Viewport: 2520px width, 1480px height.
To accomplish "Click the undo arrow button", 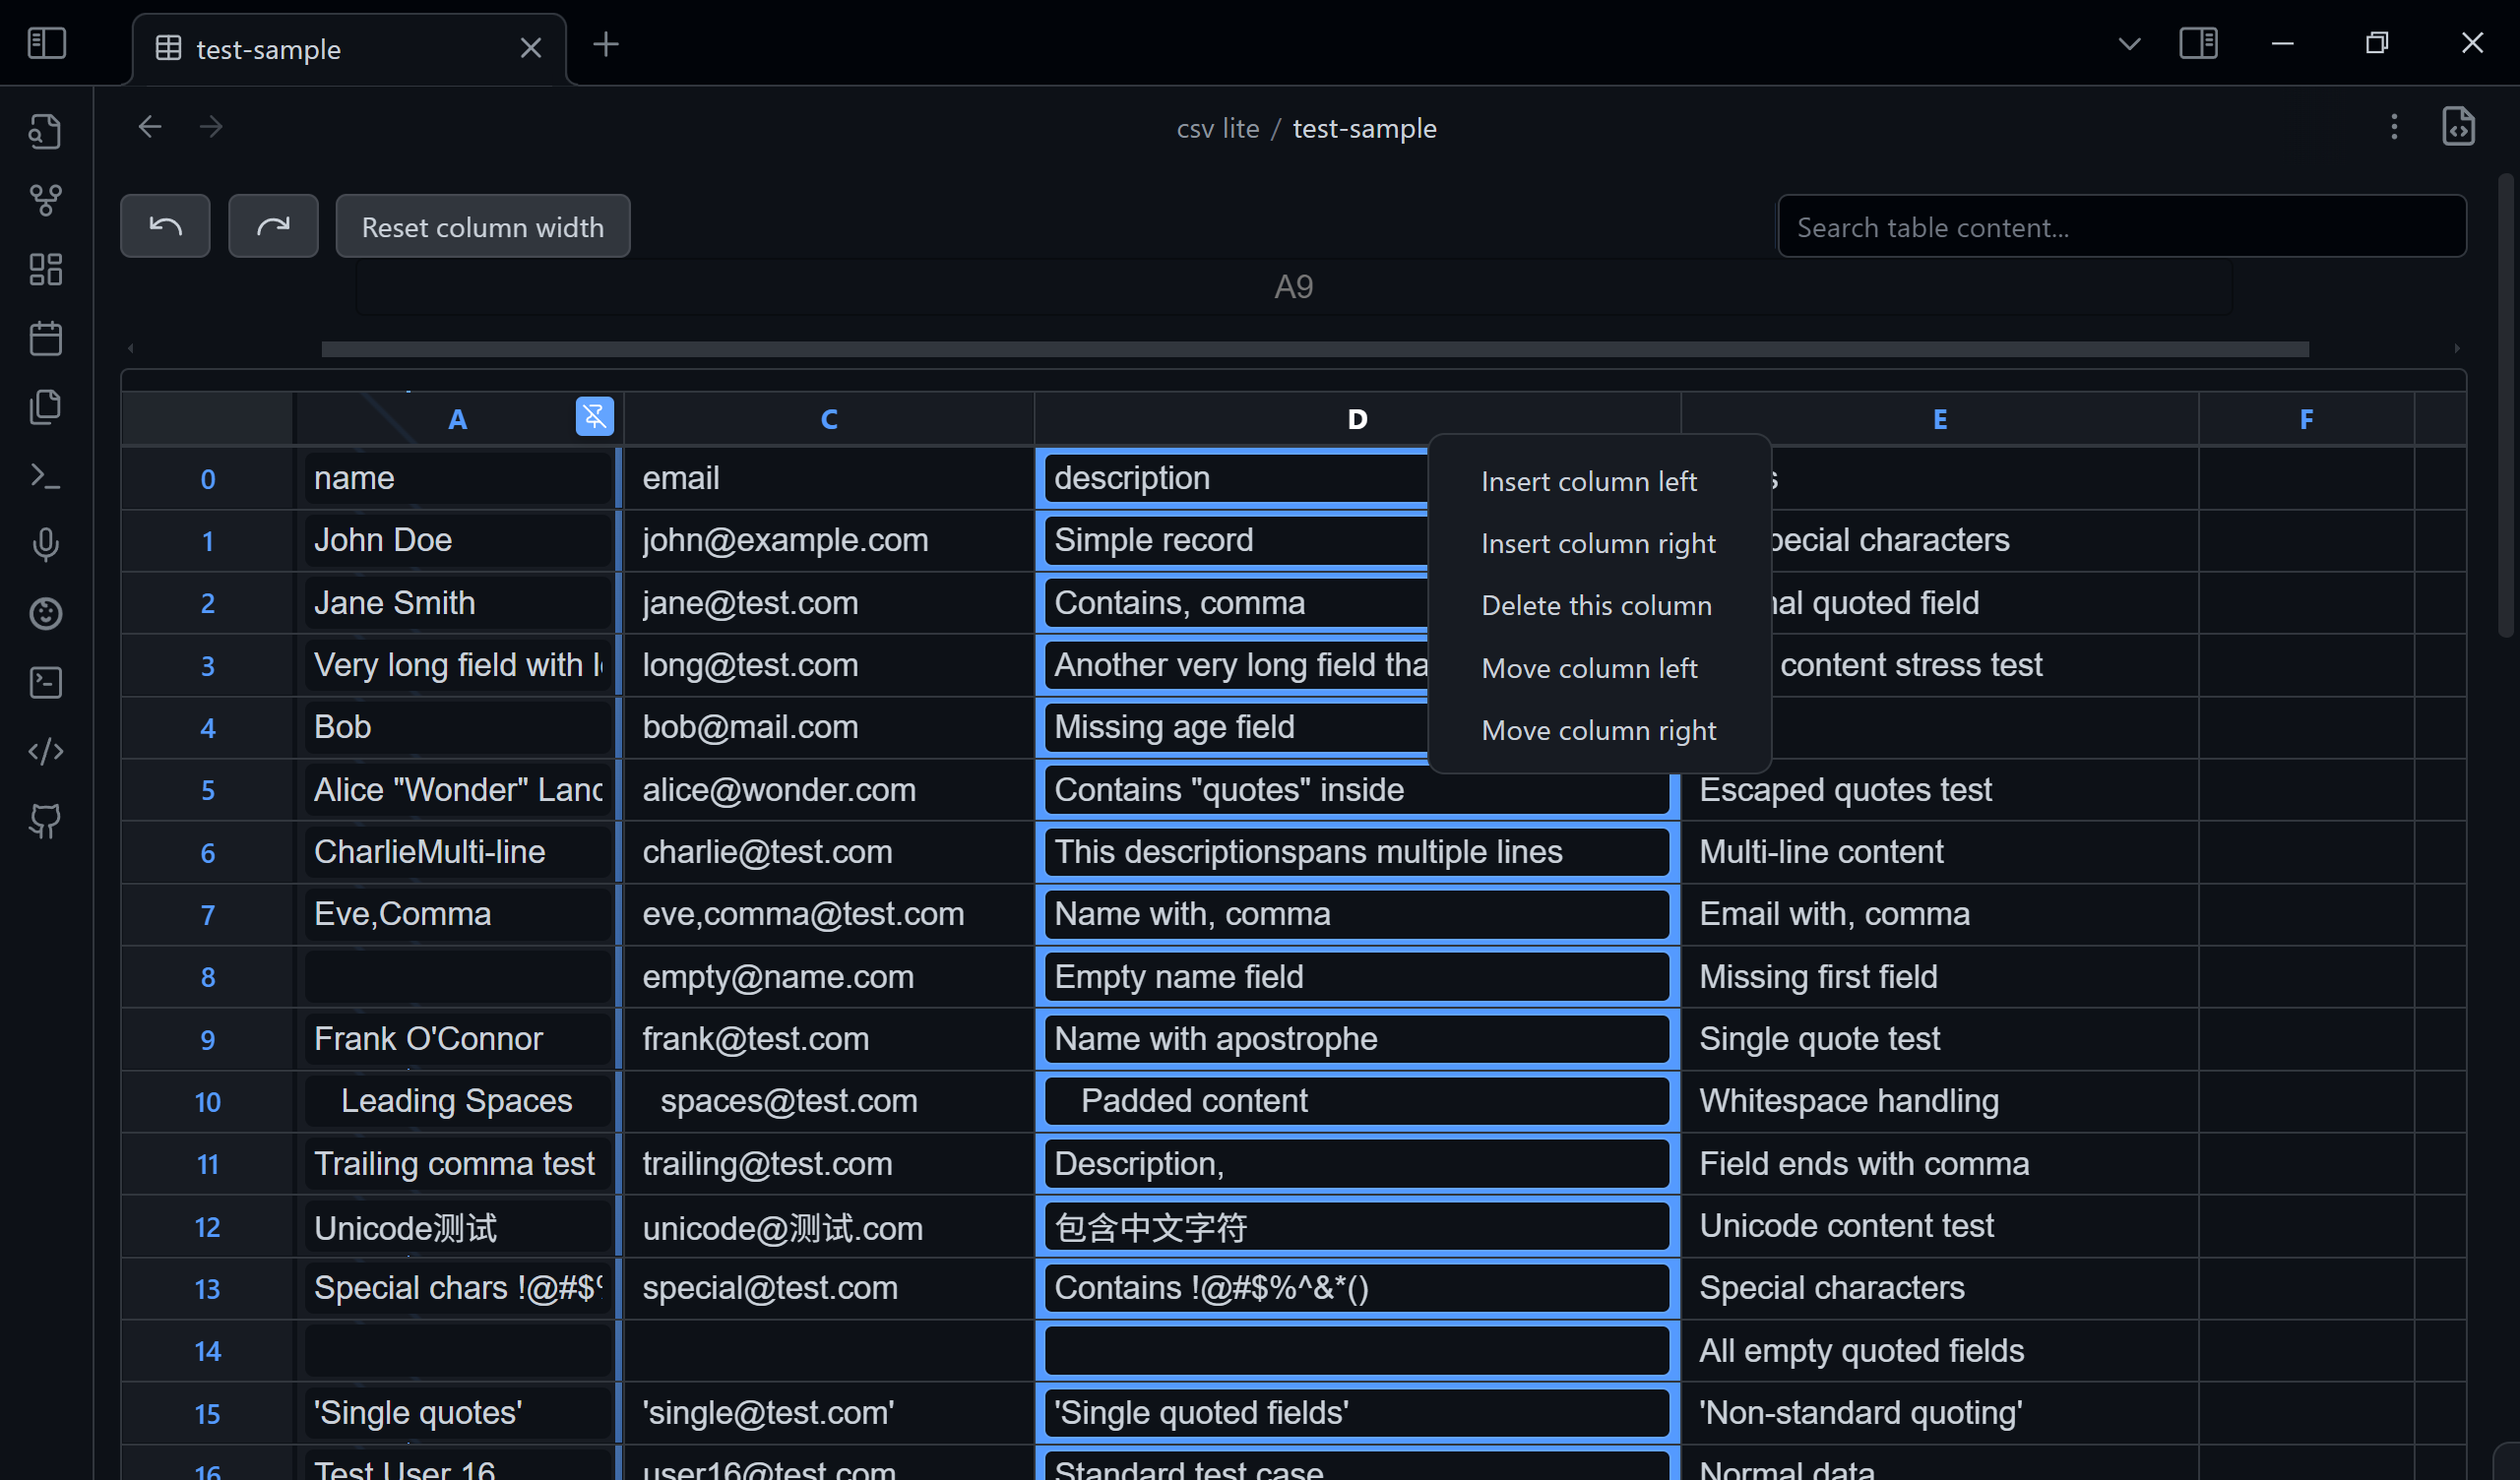I will 165,227.
